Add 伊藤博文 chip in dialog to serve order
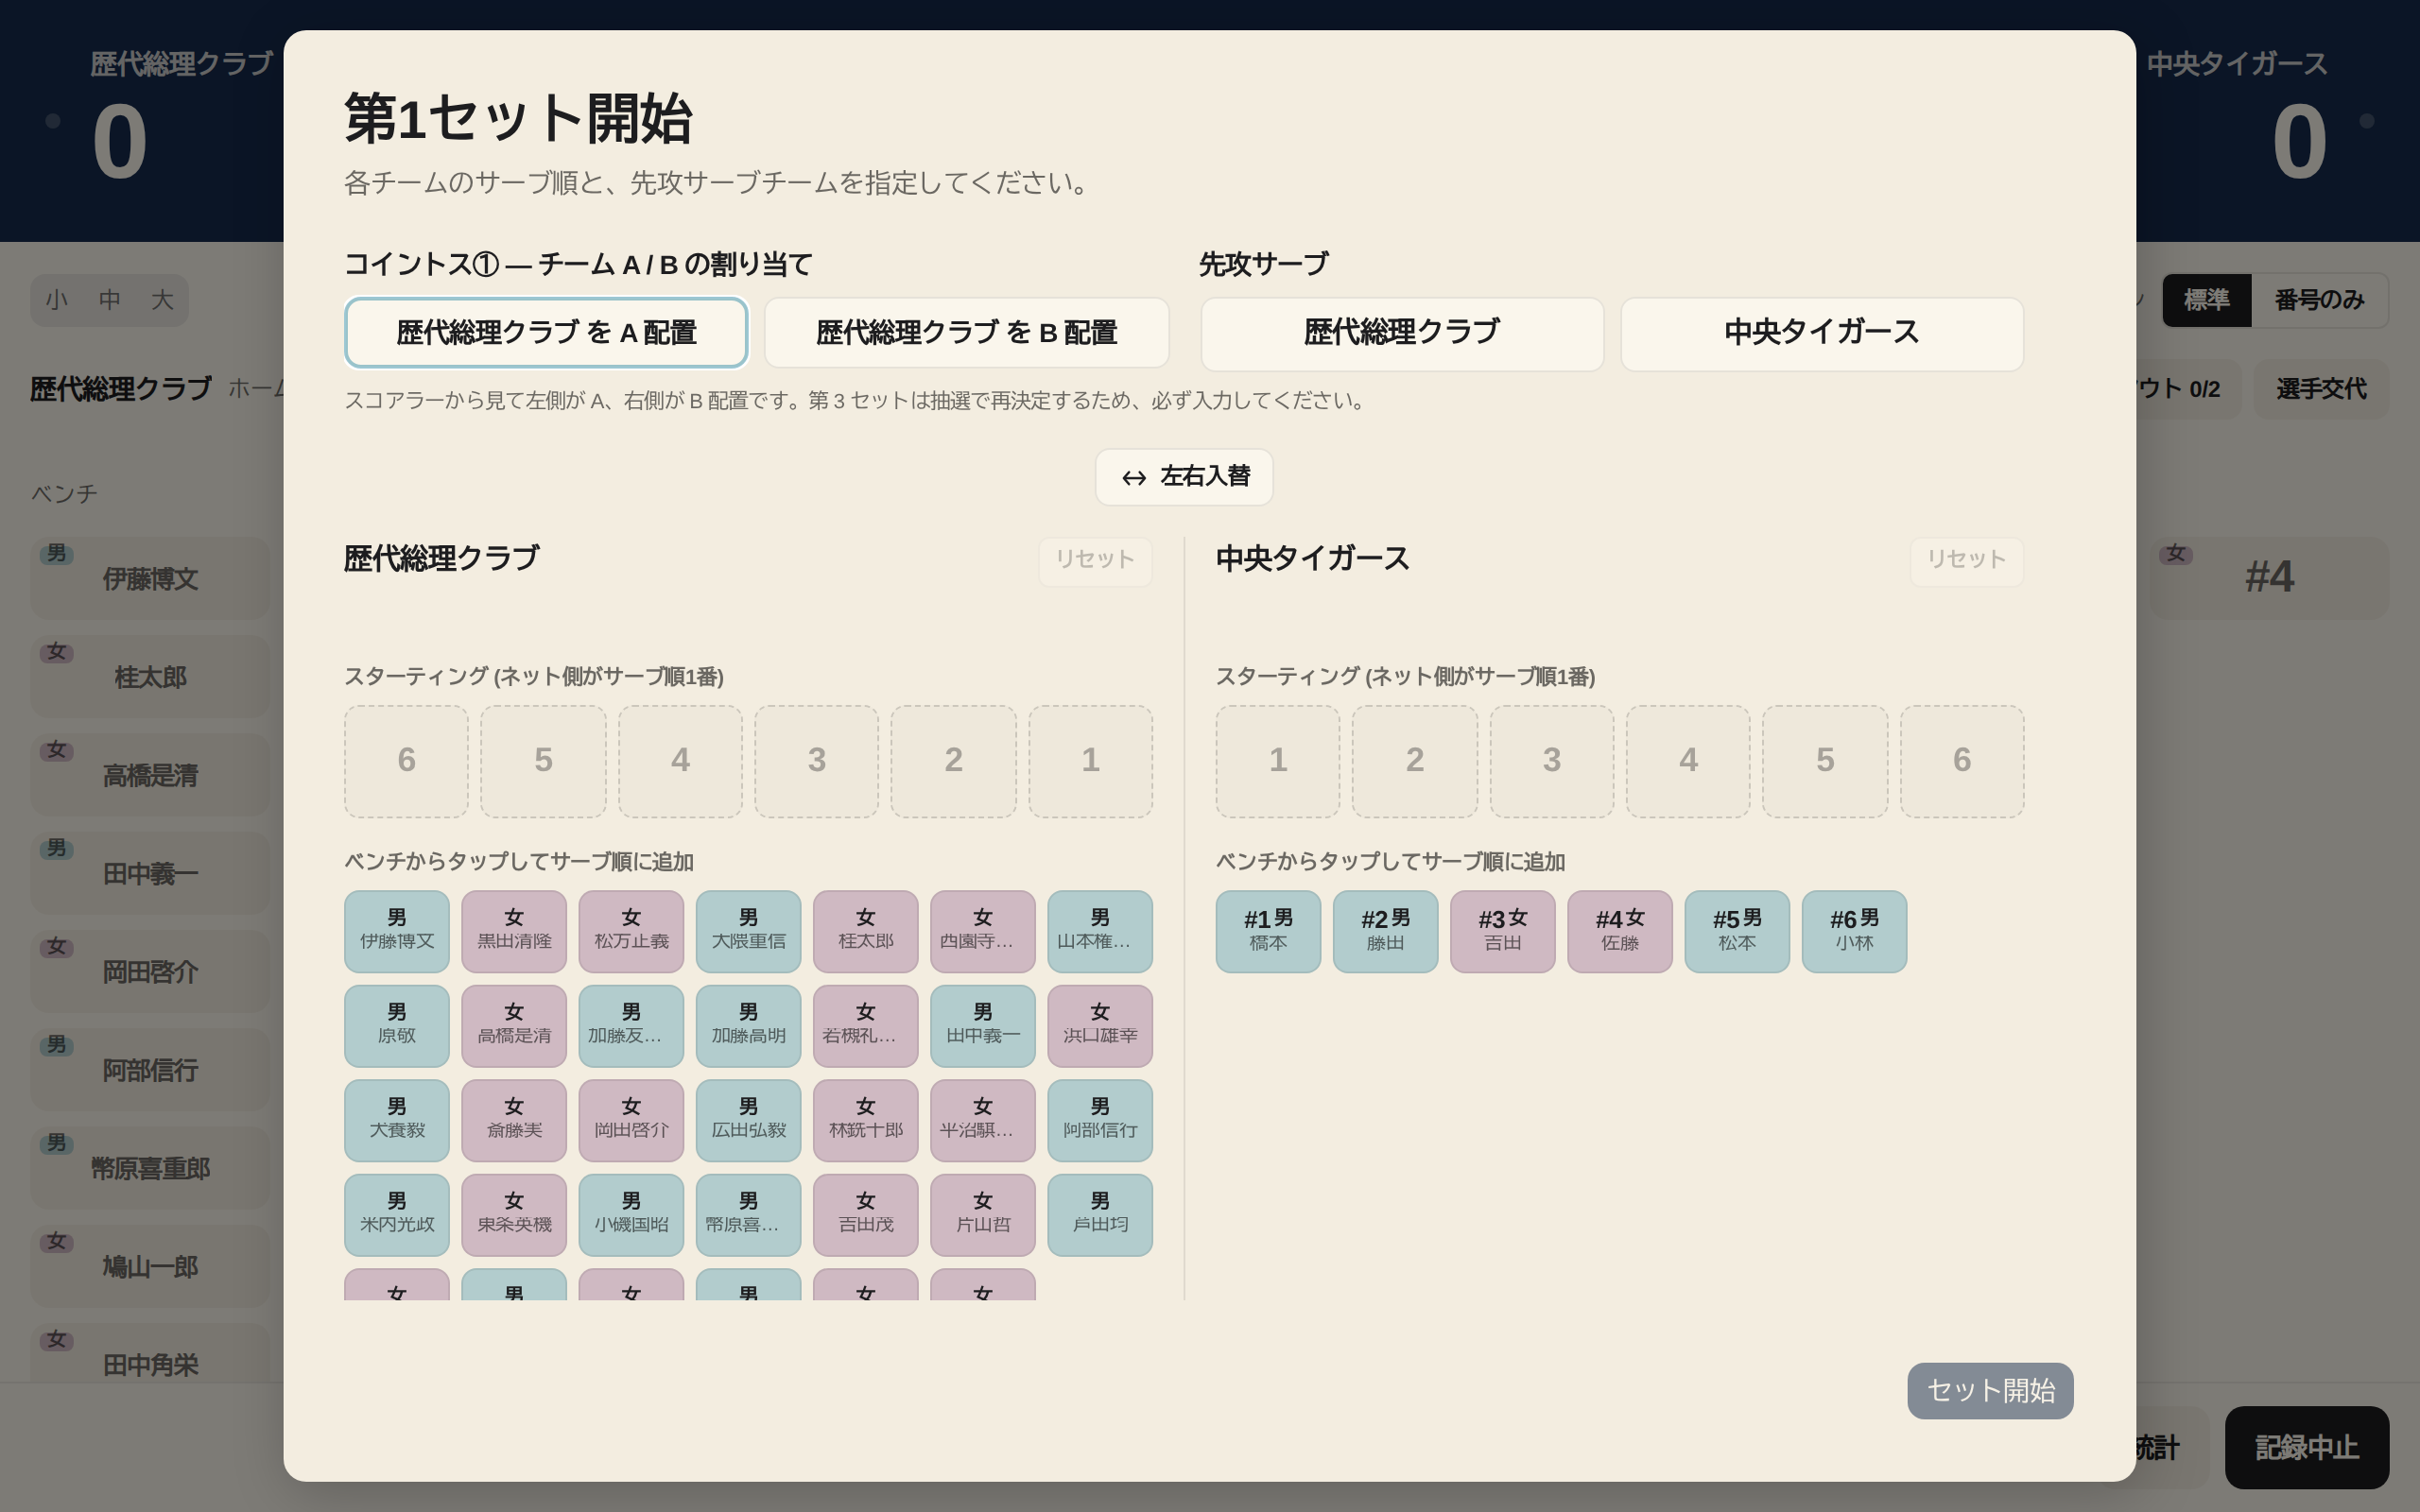This screenshot has width=2420, height=1512. click(397, 931)
